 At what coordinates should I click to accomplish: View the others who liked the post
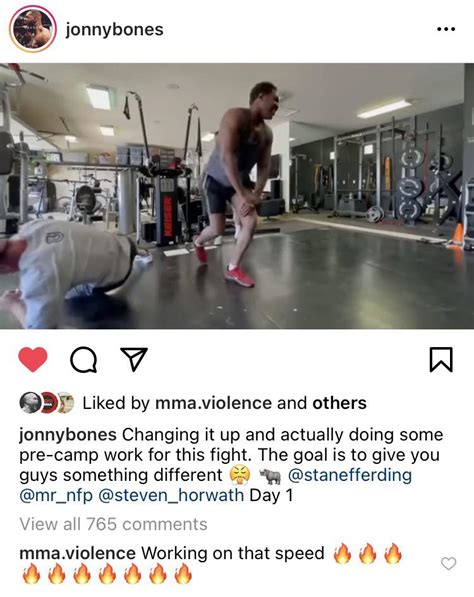click(x=339, y=403)
